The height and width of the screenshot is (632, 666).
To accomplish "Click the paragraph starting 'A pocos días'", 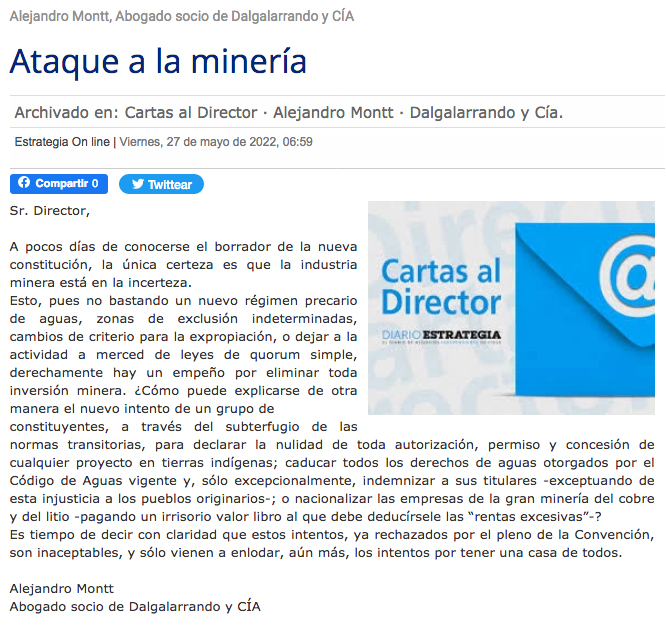I will tap(183, 264).
